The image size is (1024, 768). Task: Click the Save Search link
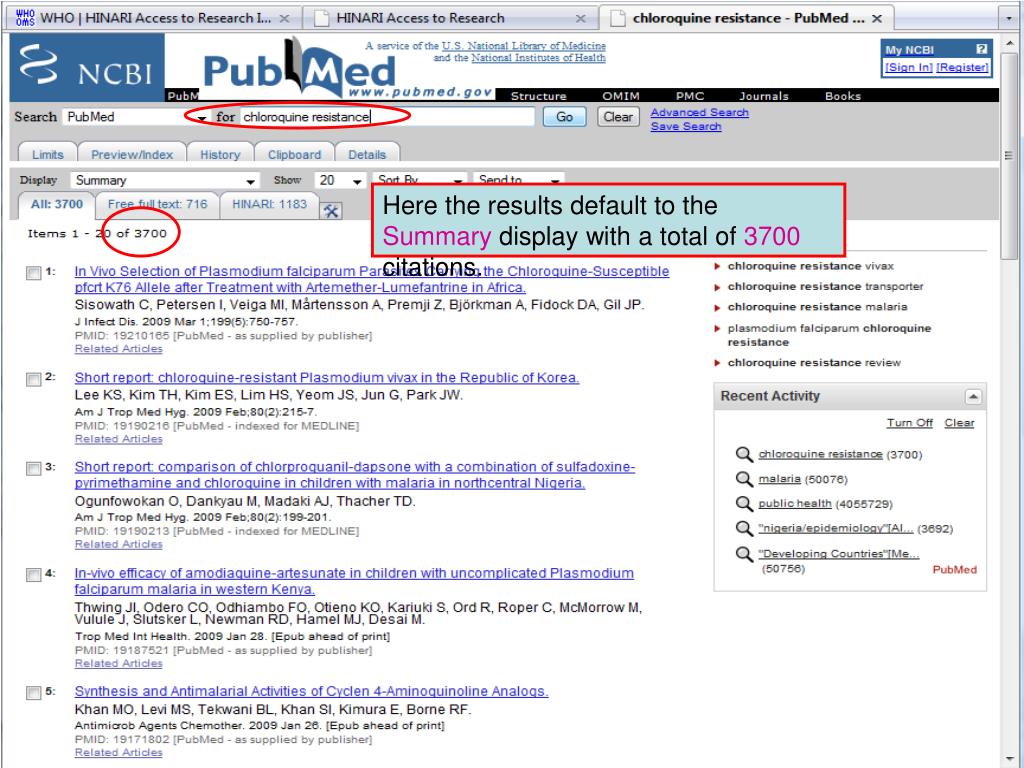click(x=686, y=127)
